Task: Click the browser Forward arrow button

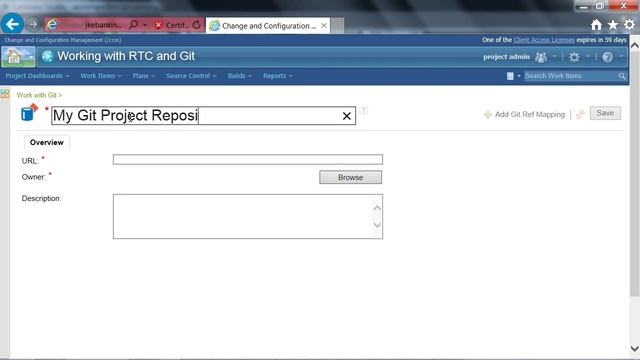Action: coord(33,24)
